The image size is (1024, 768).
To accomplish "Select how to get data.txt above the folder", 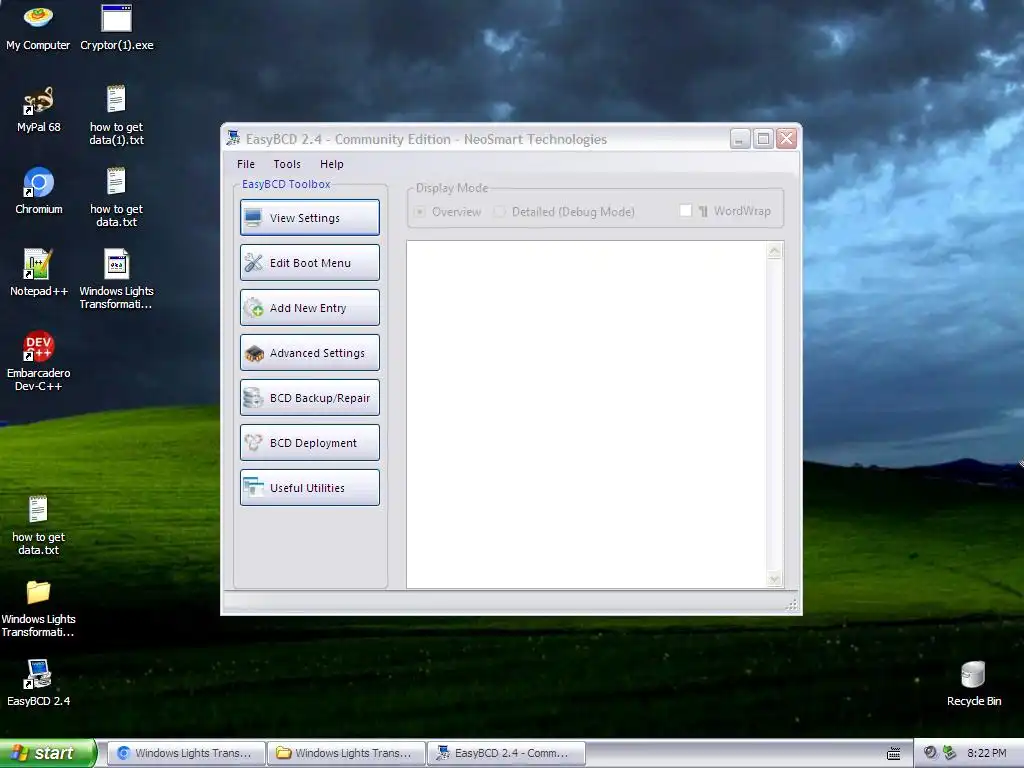I will (39, 526).
